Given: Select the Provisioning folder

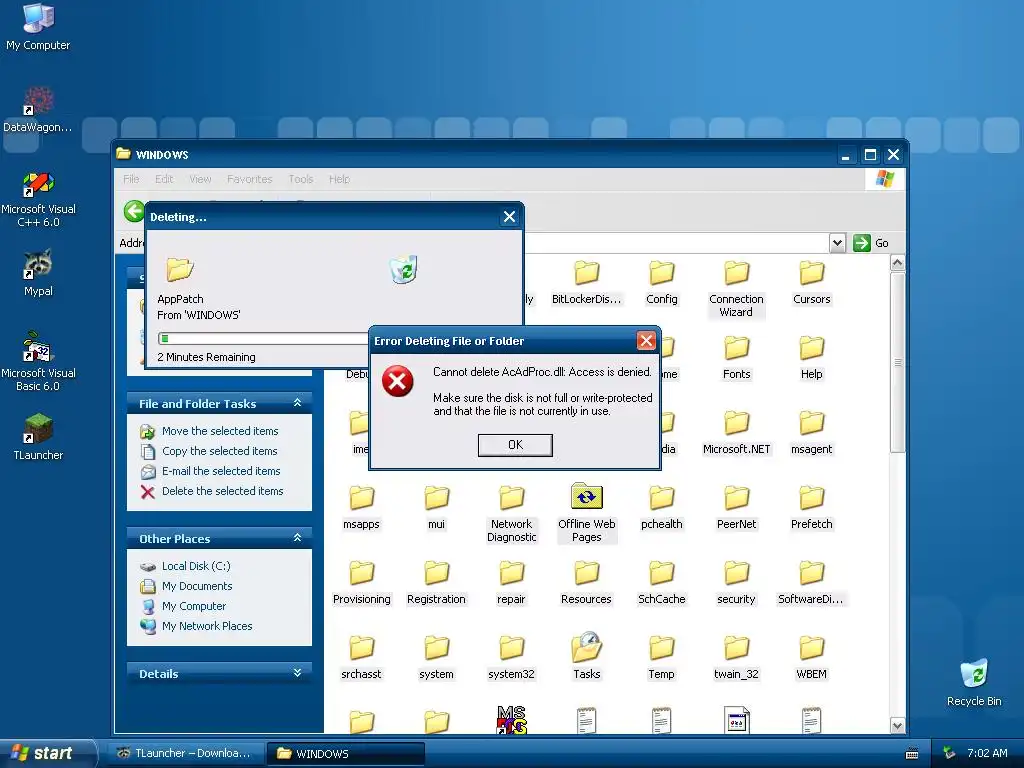Looking at the screenshot, I should coord(361,583).
